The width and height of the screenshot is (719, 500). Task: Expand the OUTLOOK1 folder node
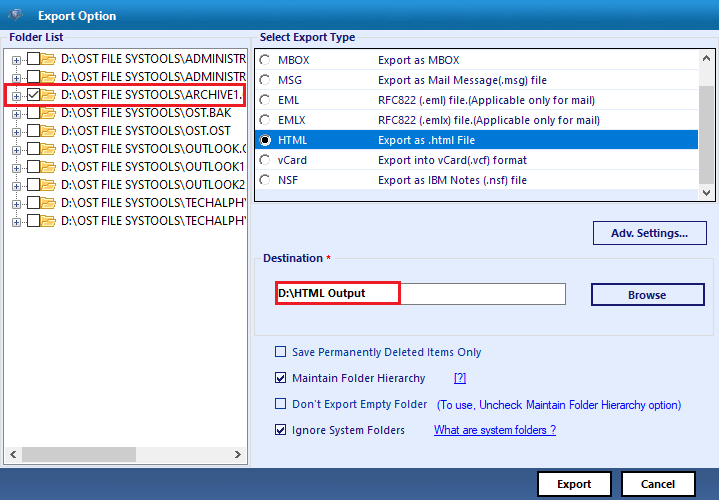[17, 168]
